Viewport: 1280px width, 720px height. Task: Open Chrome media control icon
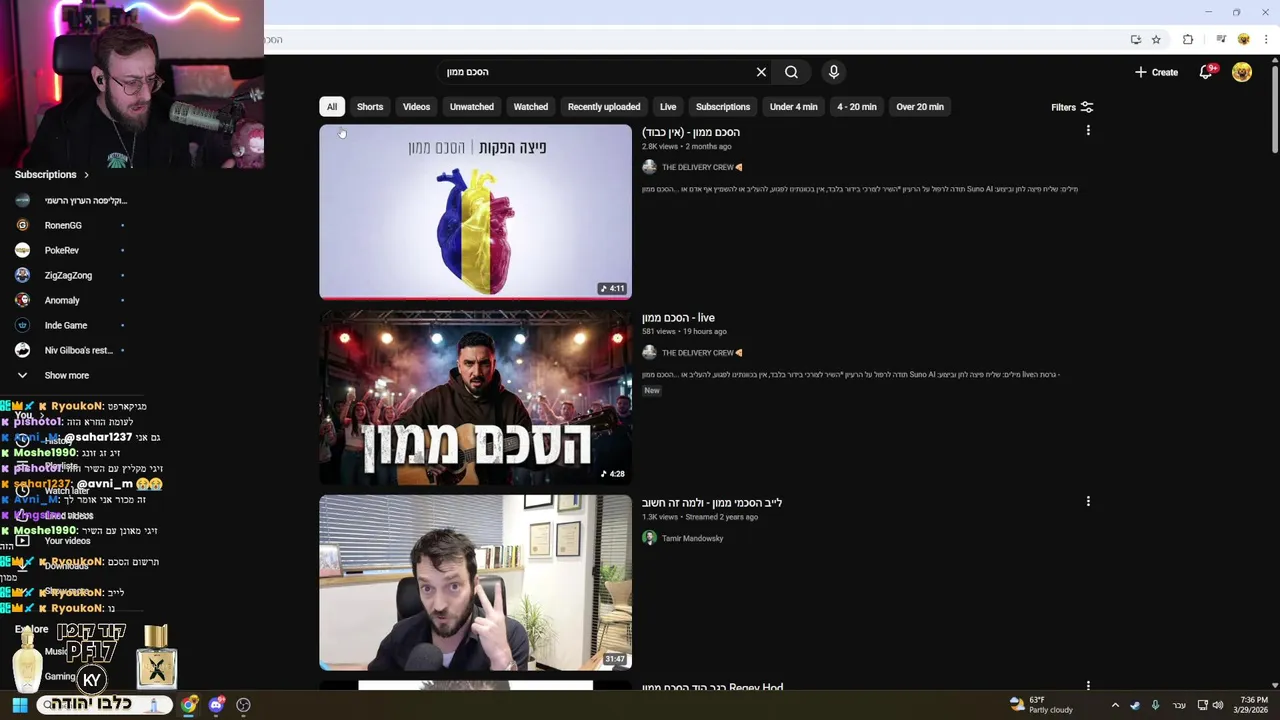1221,39
